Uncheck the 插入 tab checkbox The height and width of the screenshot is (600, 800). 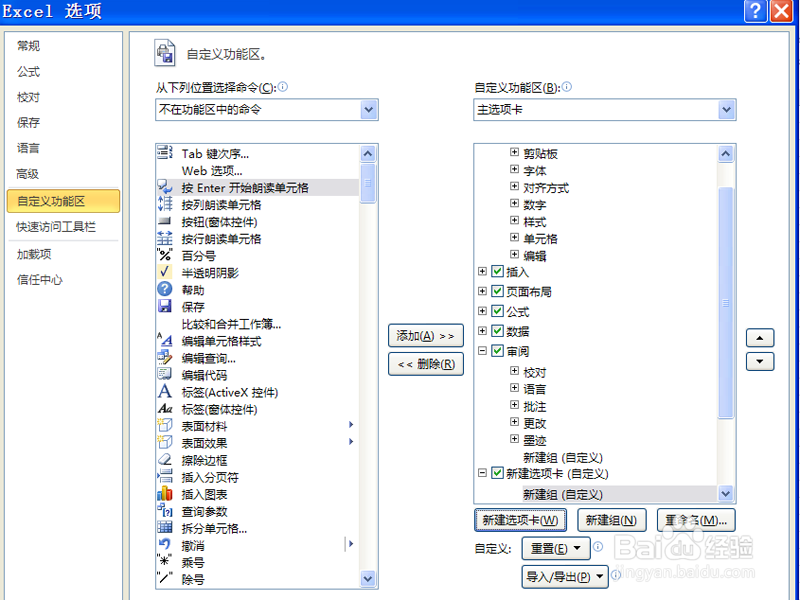point(497,271)
